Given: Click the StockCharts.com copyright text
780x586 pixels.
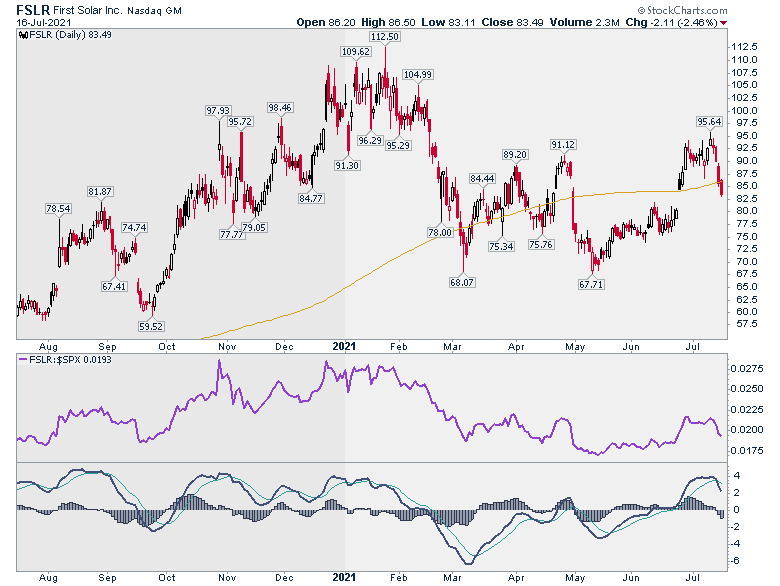Looking at the screenshot, I should [682, 10].
